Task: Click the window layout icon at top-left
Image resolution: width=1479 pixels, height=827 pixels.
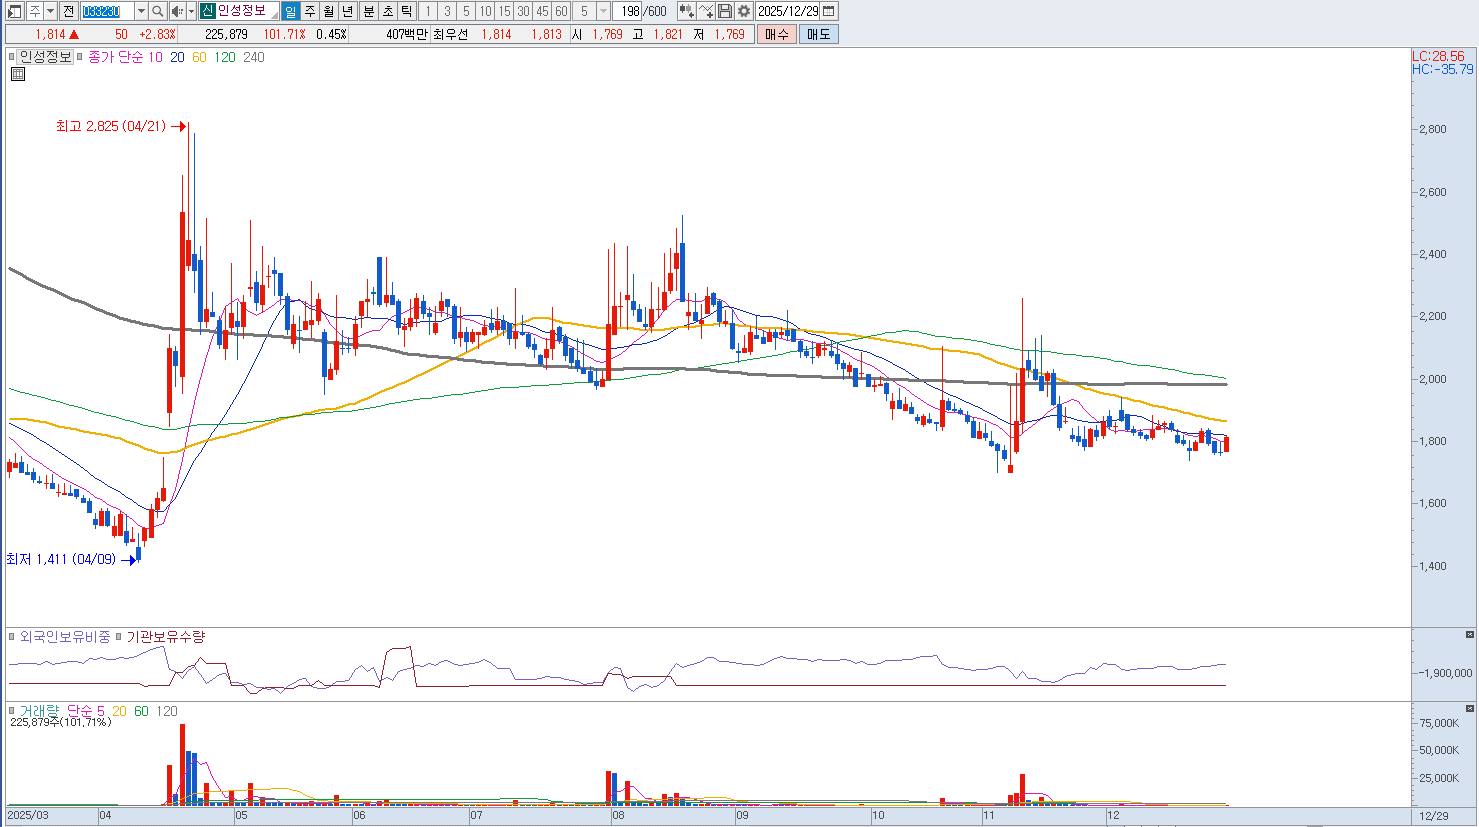Action: coord(14,11)
